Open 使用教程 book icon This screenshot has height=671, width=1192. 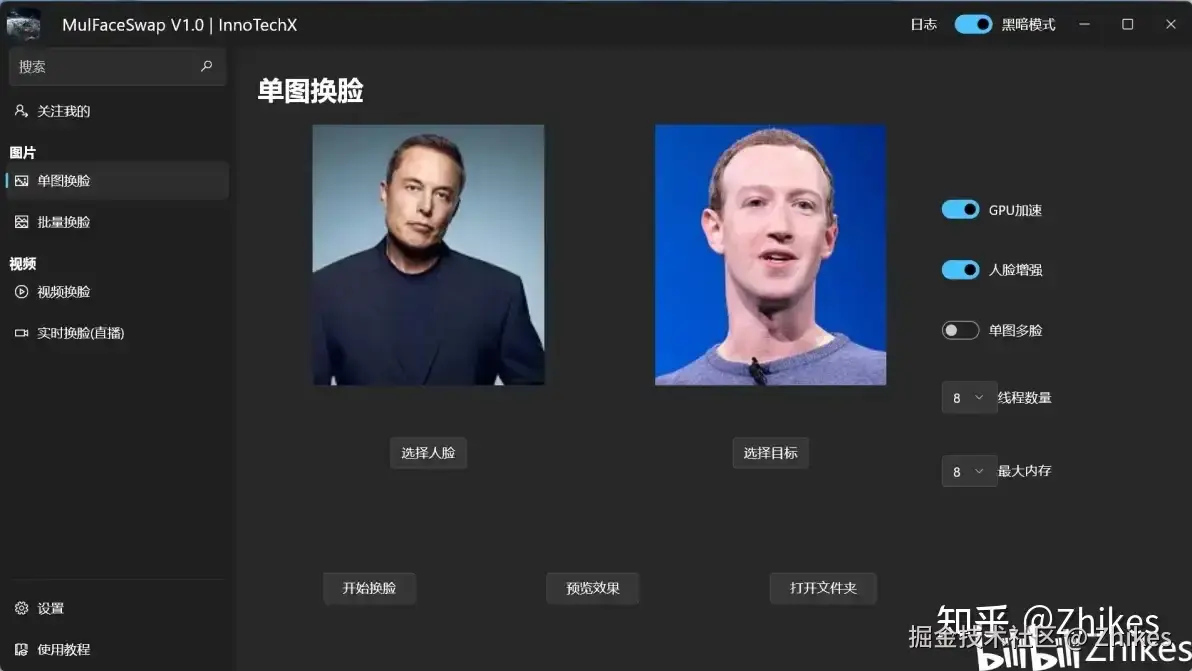pos(21,649)
